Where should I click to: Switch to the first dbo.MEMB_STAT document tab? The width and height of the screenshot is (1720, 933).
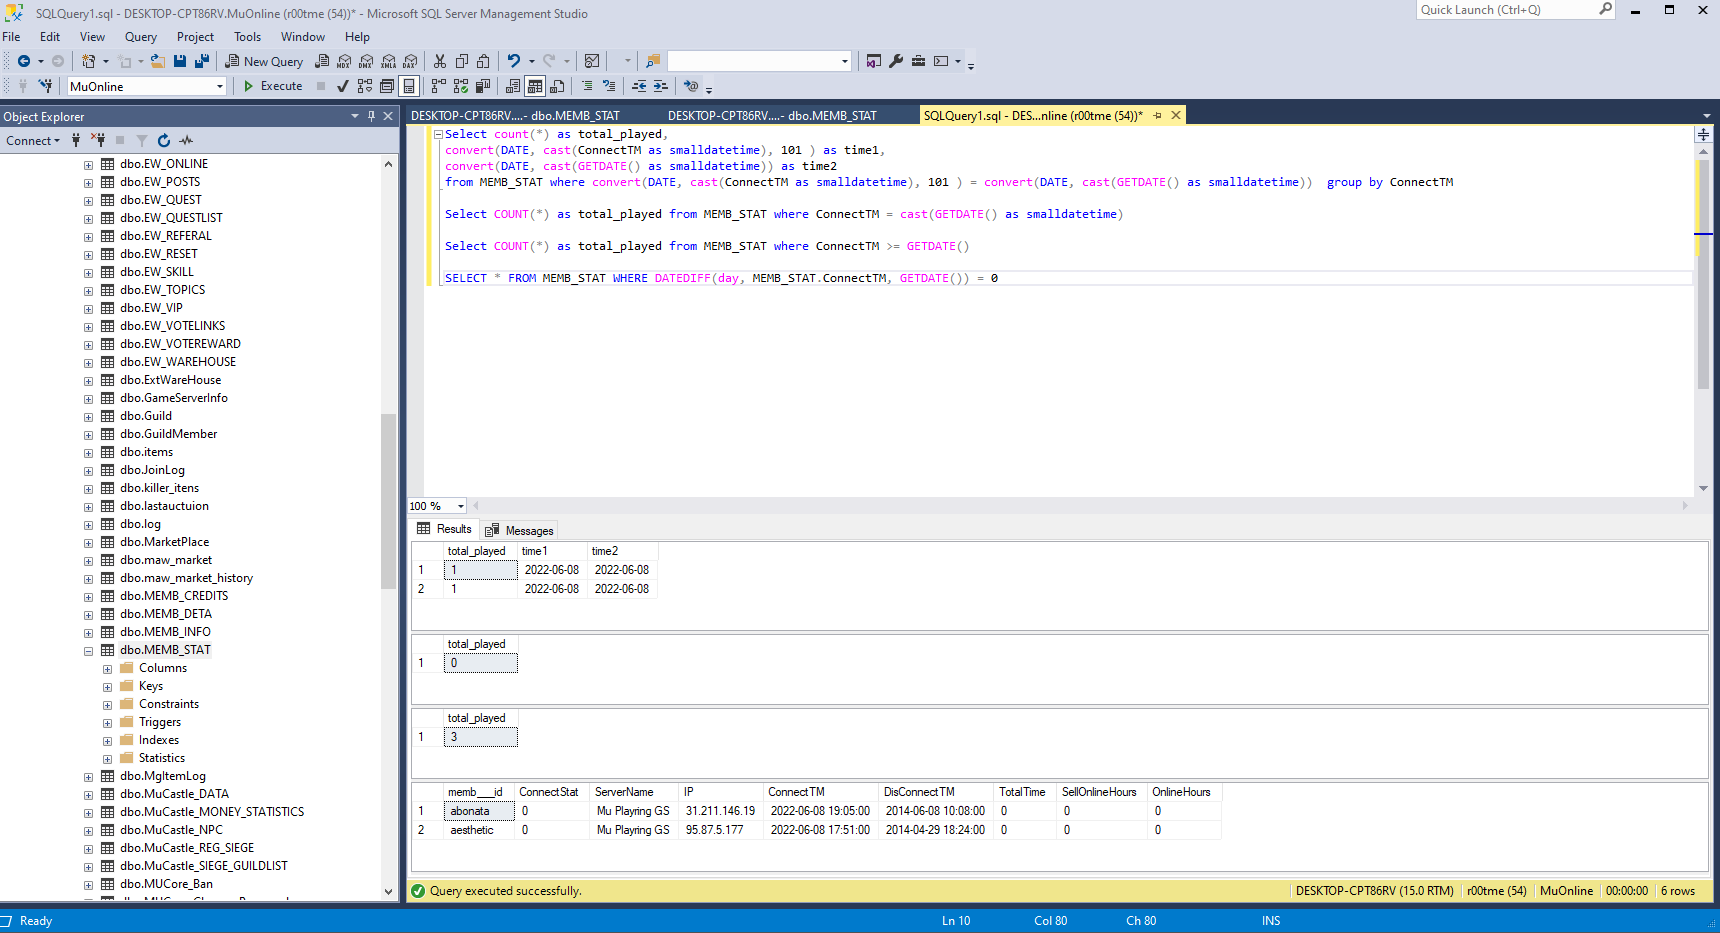pos(515,115)
